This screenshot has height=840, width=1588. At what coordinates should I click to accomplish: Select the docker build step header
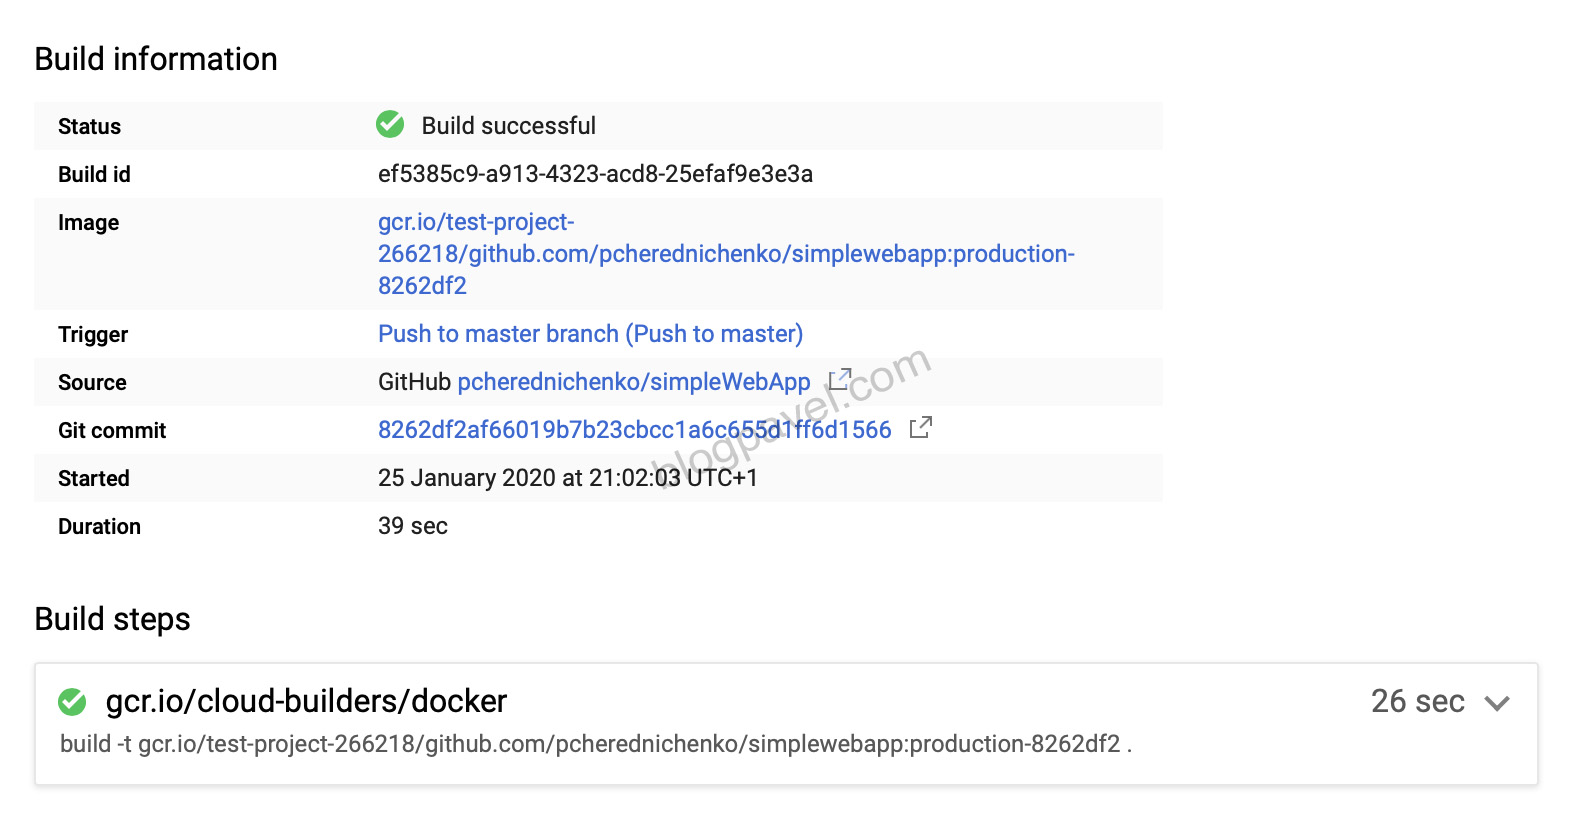point(306,701)
